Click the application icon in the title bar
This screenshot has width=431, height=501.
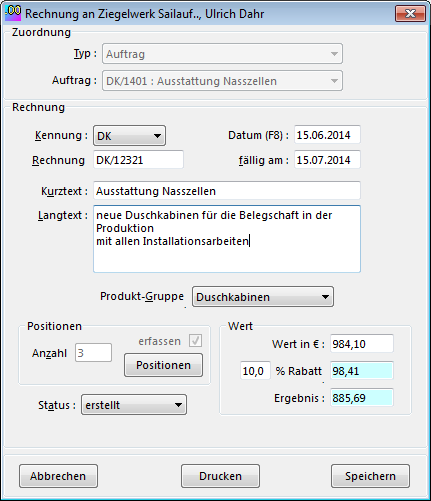click(13, 13)
